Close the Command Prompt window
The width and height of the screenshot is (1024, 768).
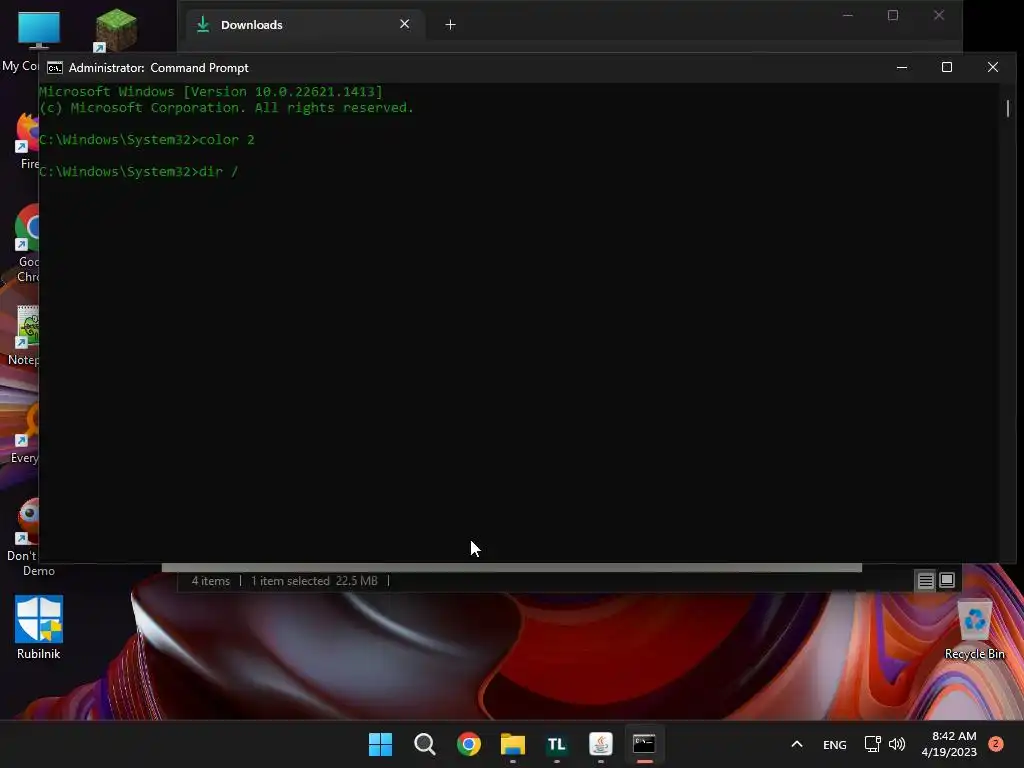click(993, 67)
